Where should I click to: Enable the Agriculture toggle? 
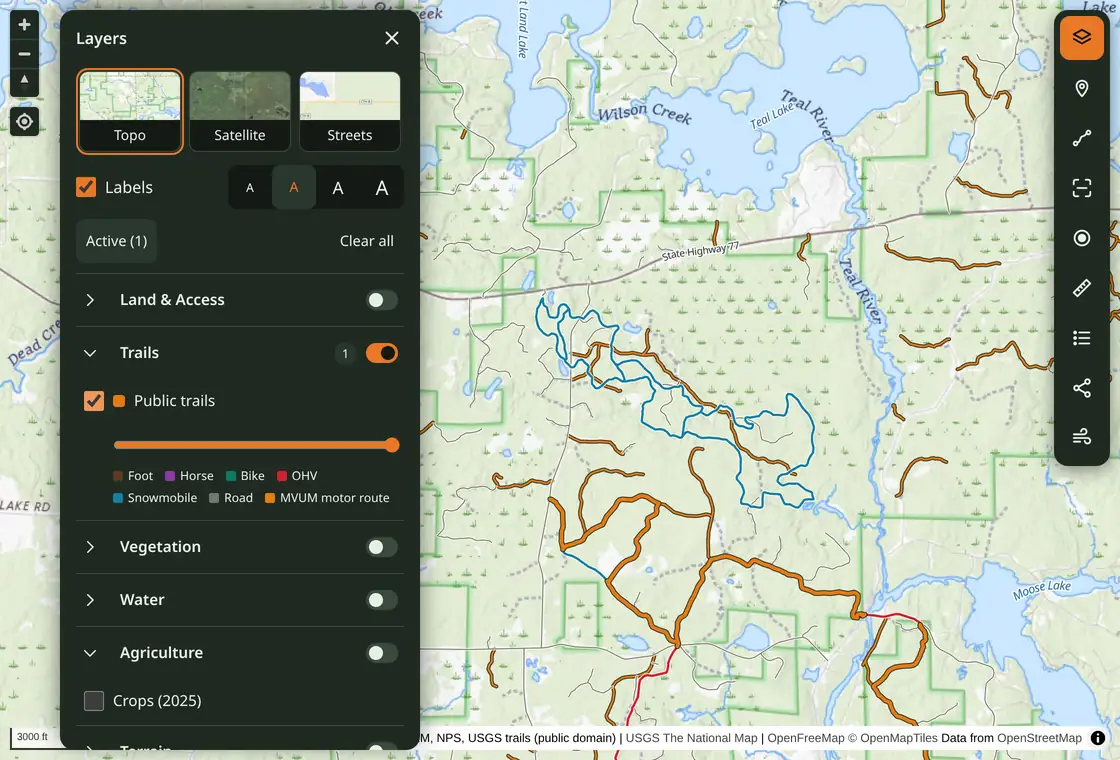381,653
